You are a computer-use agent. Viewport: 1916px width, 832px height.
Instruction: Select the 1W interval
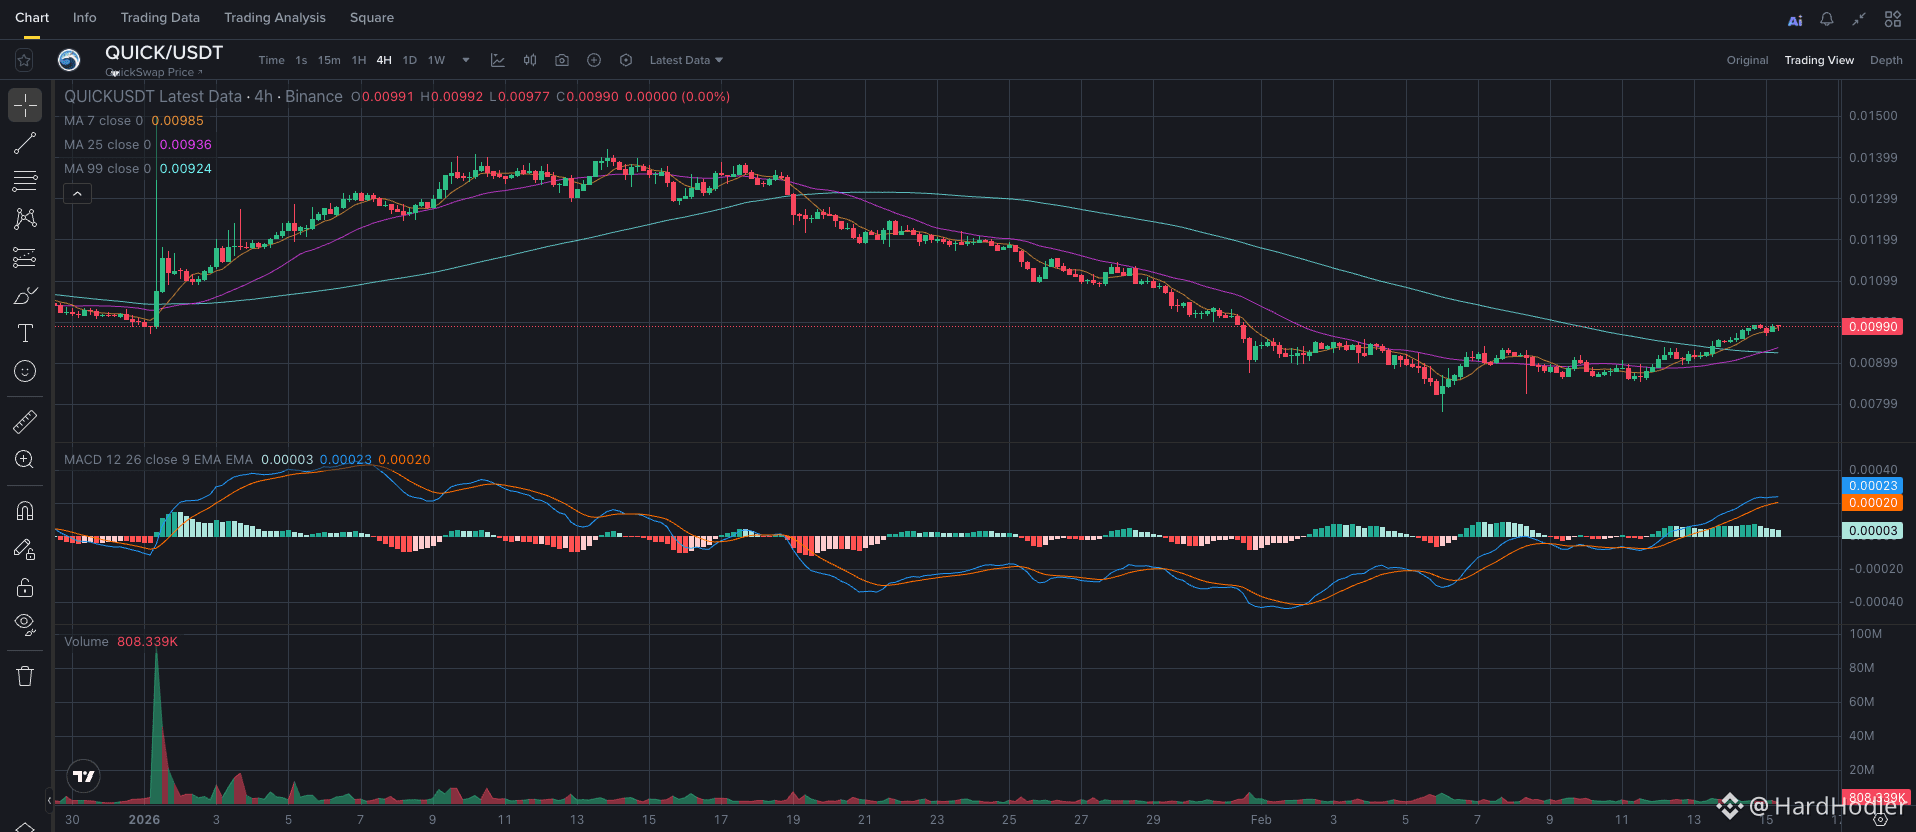pyautogui.click(x=436, y=60)
